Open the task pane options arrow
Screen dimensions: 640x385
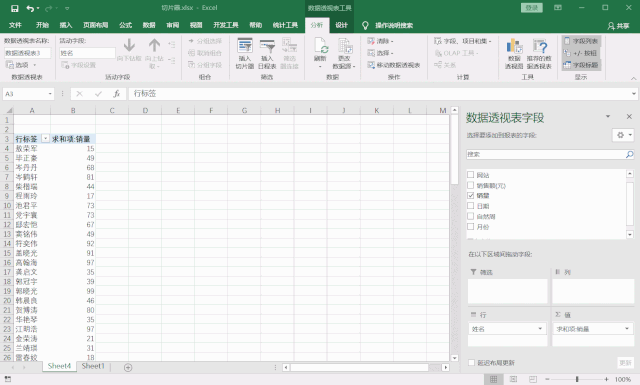tap(608, 117)
